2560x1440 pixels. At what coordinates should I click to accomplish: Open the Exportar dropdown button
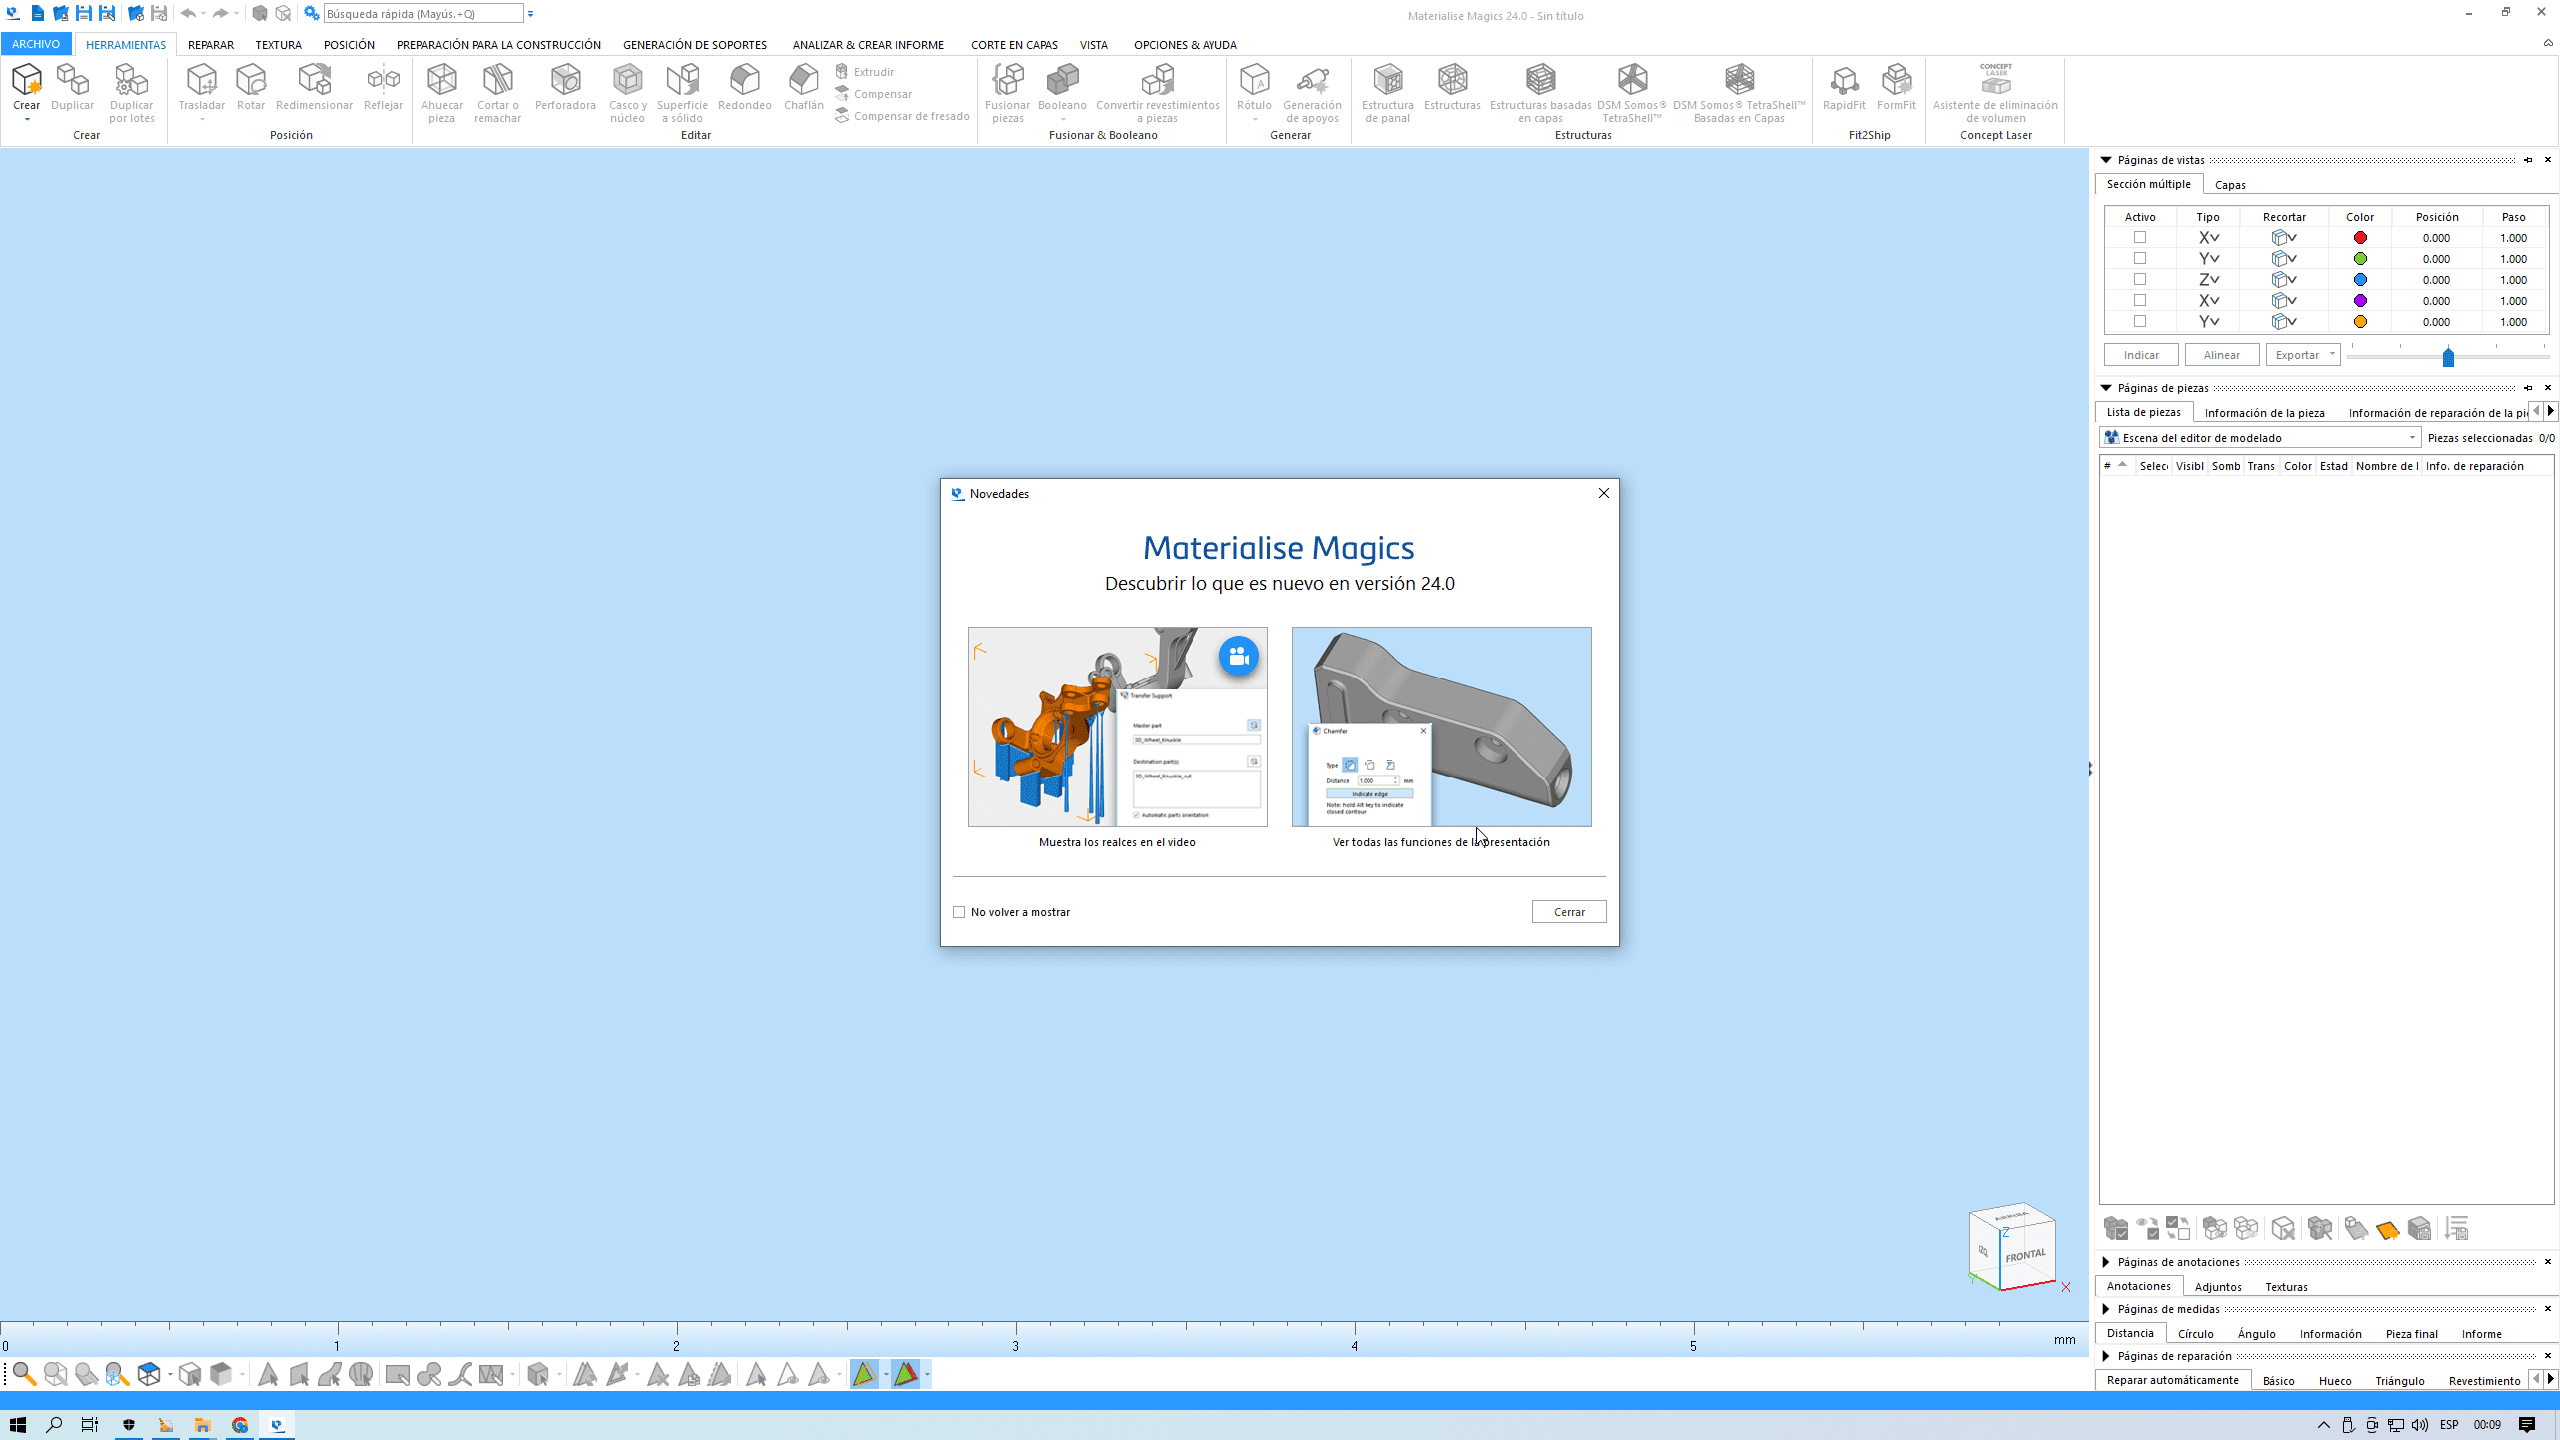click(x=2331, y=355)
